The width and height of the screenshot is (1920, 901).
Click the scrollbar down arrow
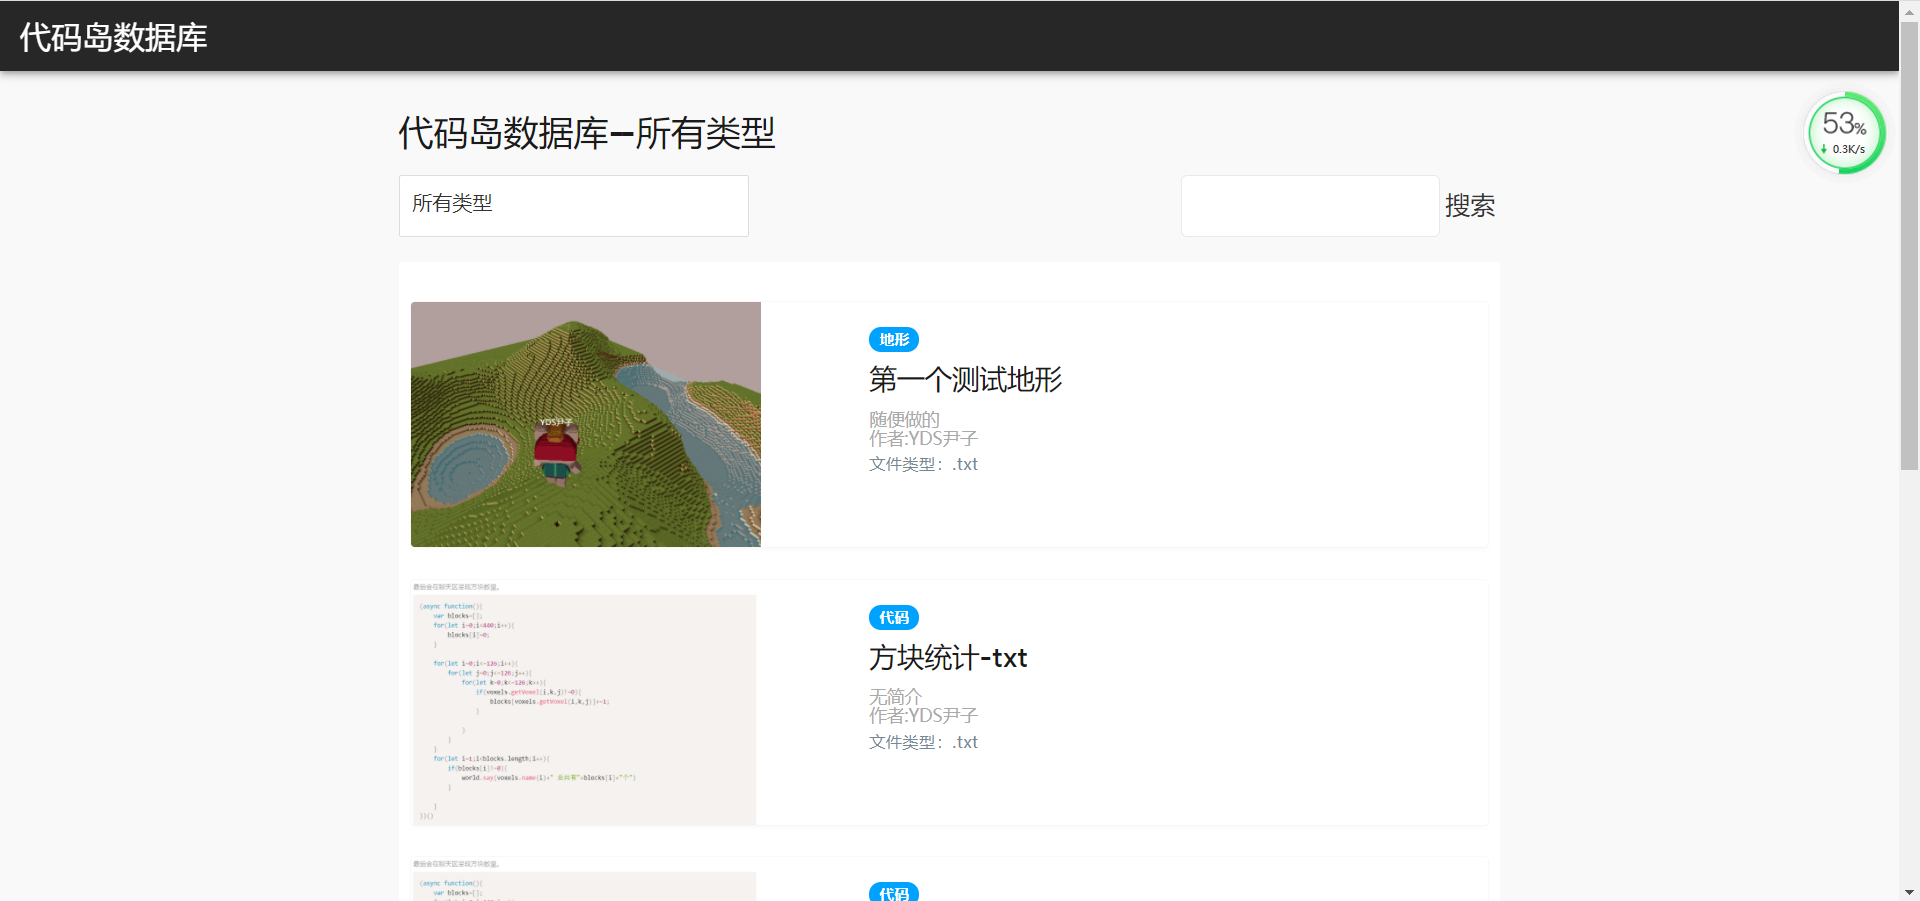click(x=1909, y=892)
